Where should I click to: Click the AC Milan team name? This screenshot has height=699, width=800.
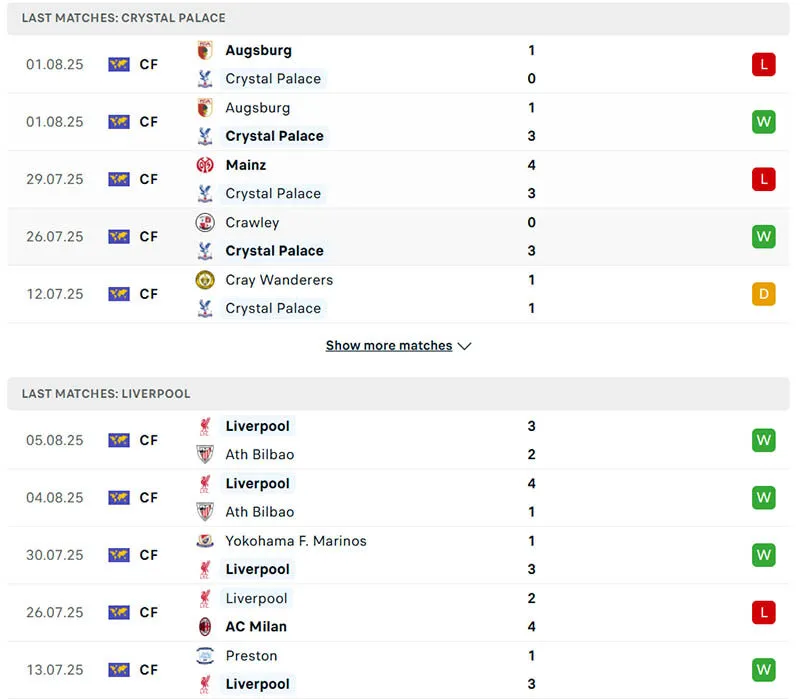pyautogui.click(x=256, y=626)
